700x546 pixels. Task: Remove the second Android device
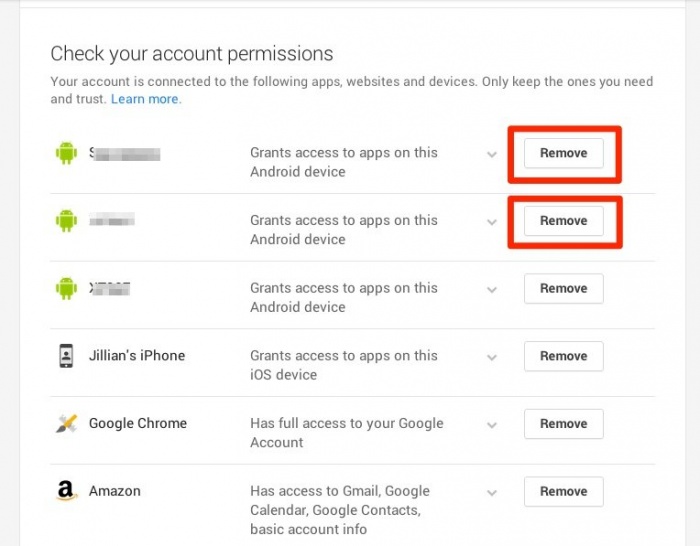(564, 220)
